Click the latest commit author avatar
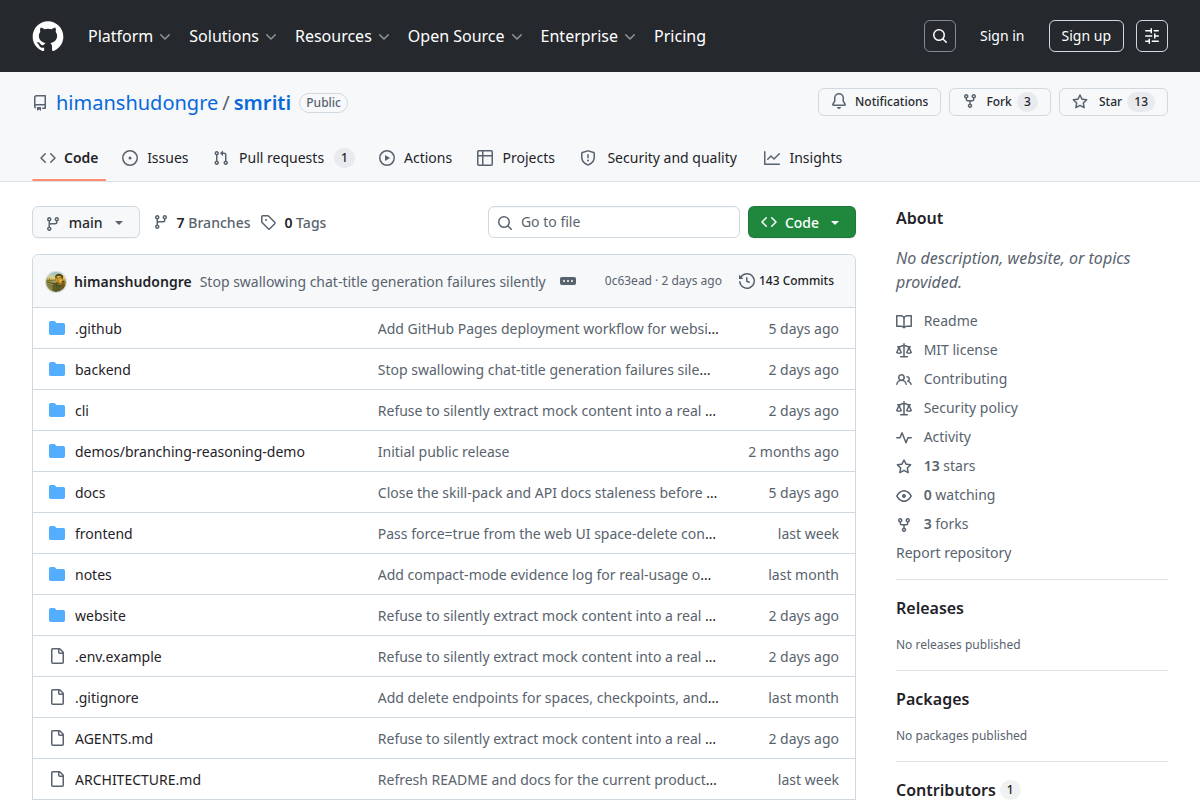 point(56,281)
